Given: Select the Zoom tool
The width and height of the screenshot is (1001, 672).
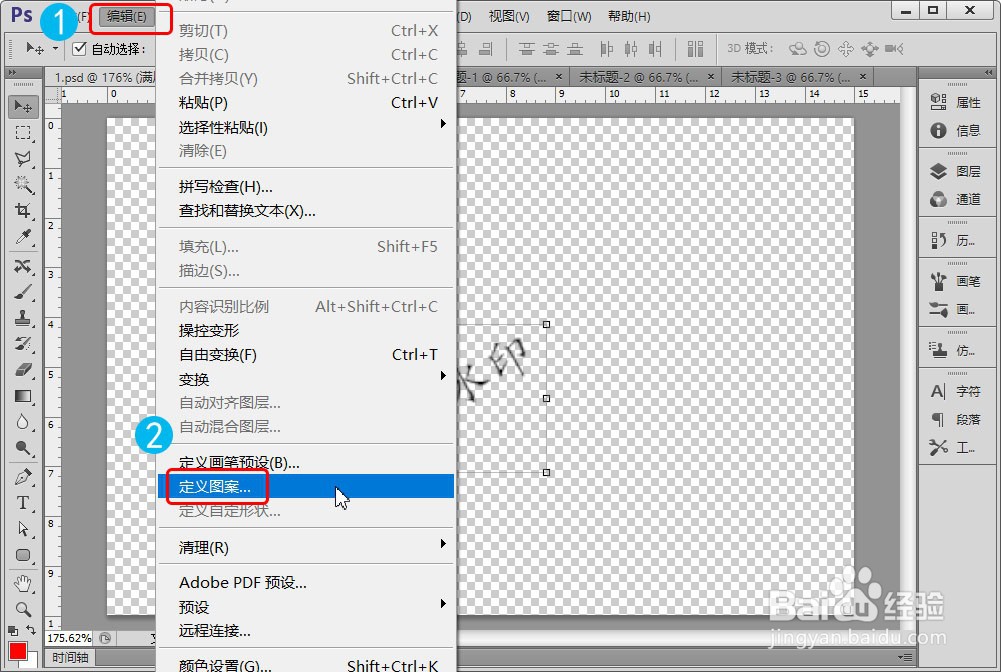Looking at the screenshot, I should point(23,609).
